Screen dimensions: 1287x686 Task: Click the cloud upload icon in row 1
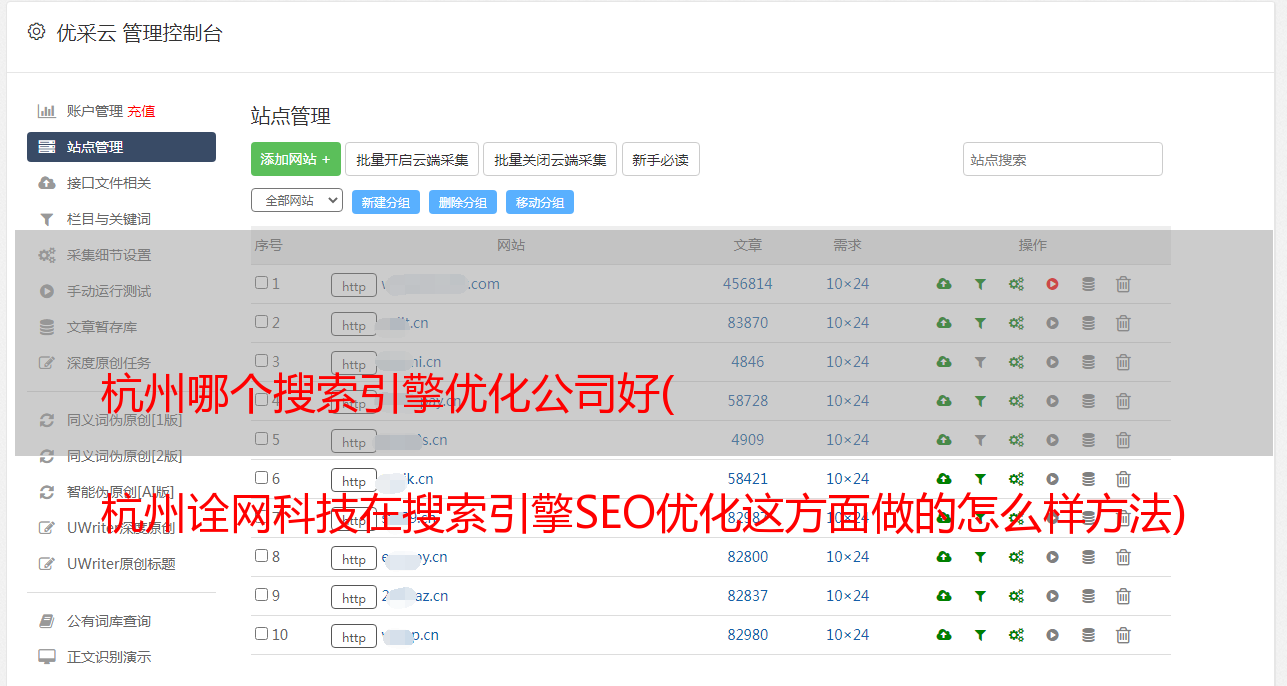point(944,284)
